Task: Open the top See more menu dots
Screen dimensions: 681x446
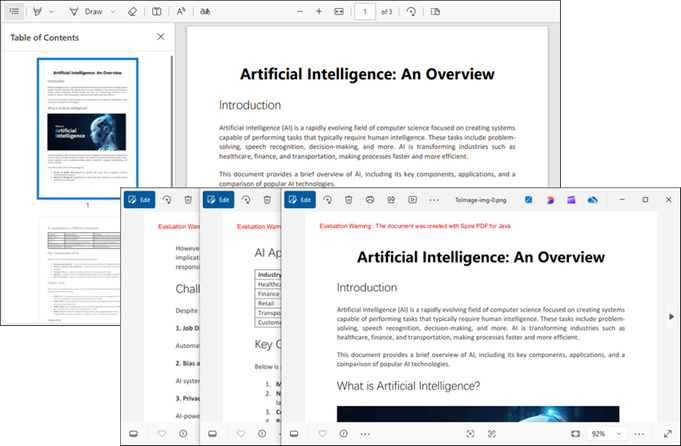Action: pyautogui.click(x=434, y=200)
